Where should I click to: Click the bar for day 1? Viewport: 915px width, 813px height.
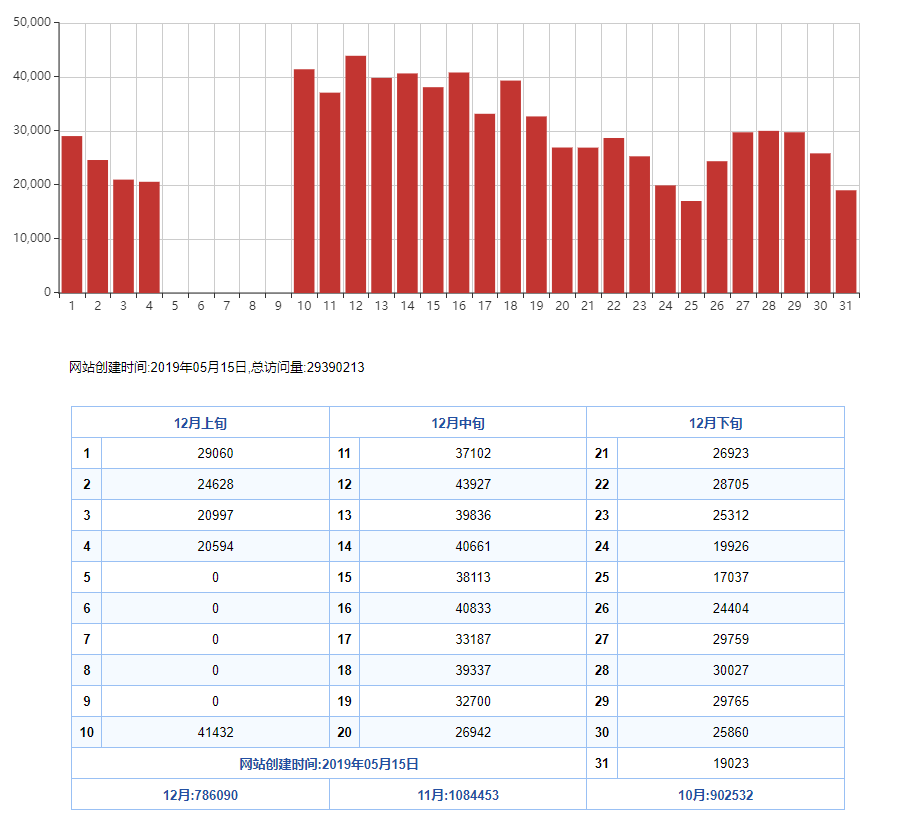[72, 214]
